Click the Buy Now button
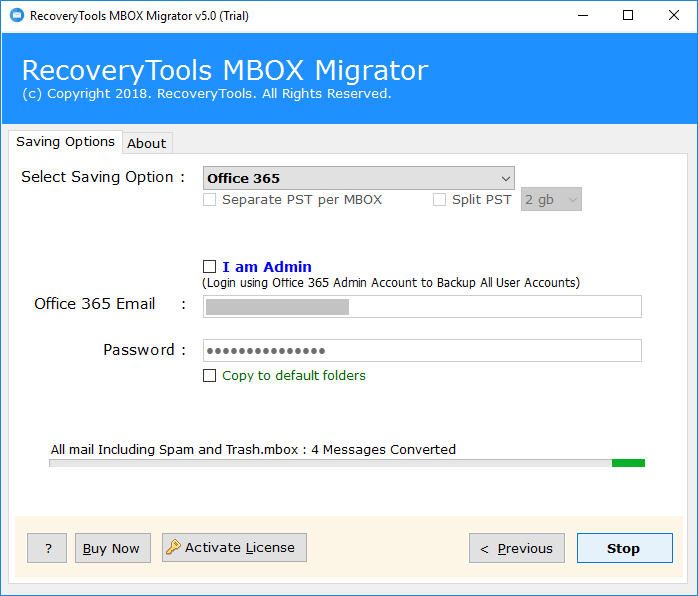 click(113, 548)
